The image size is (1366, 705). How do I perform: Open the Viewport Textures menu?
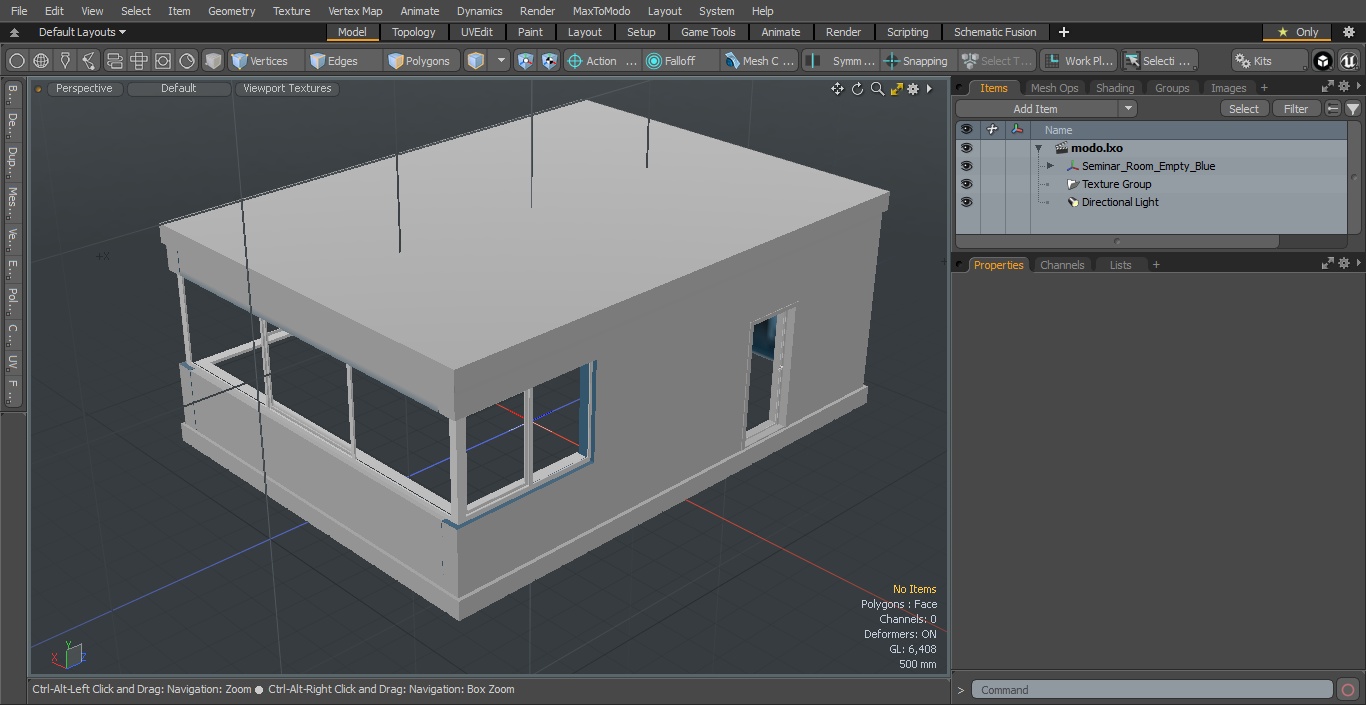pyautogui.click(x=287, y=89)
